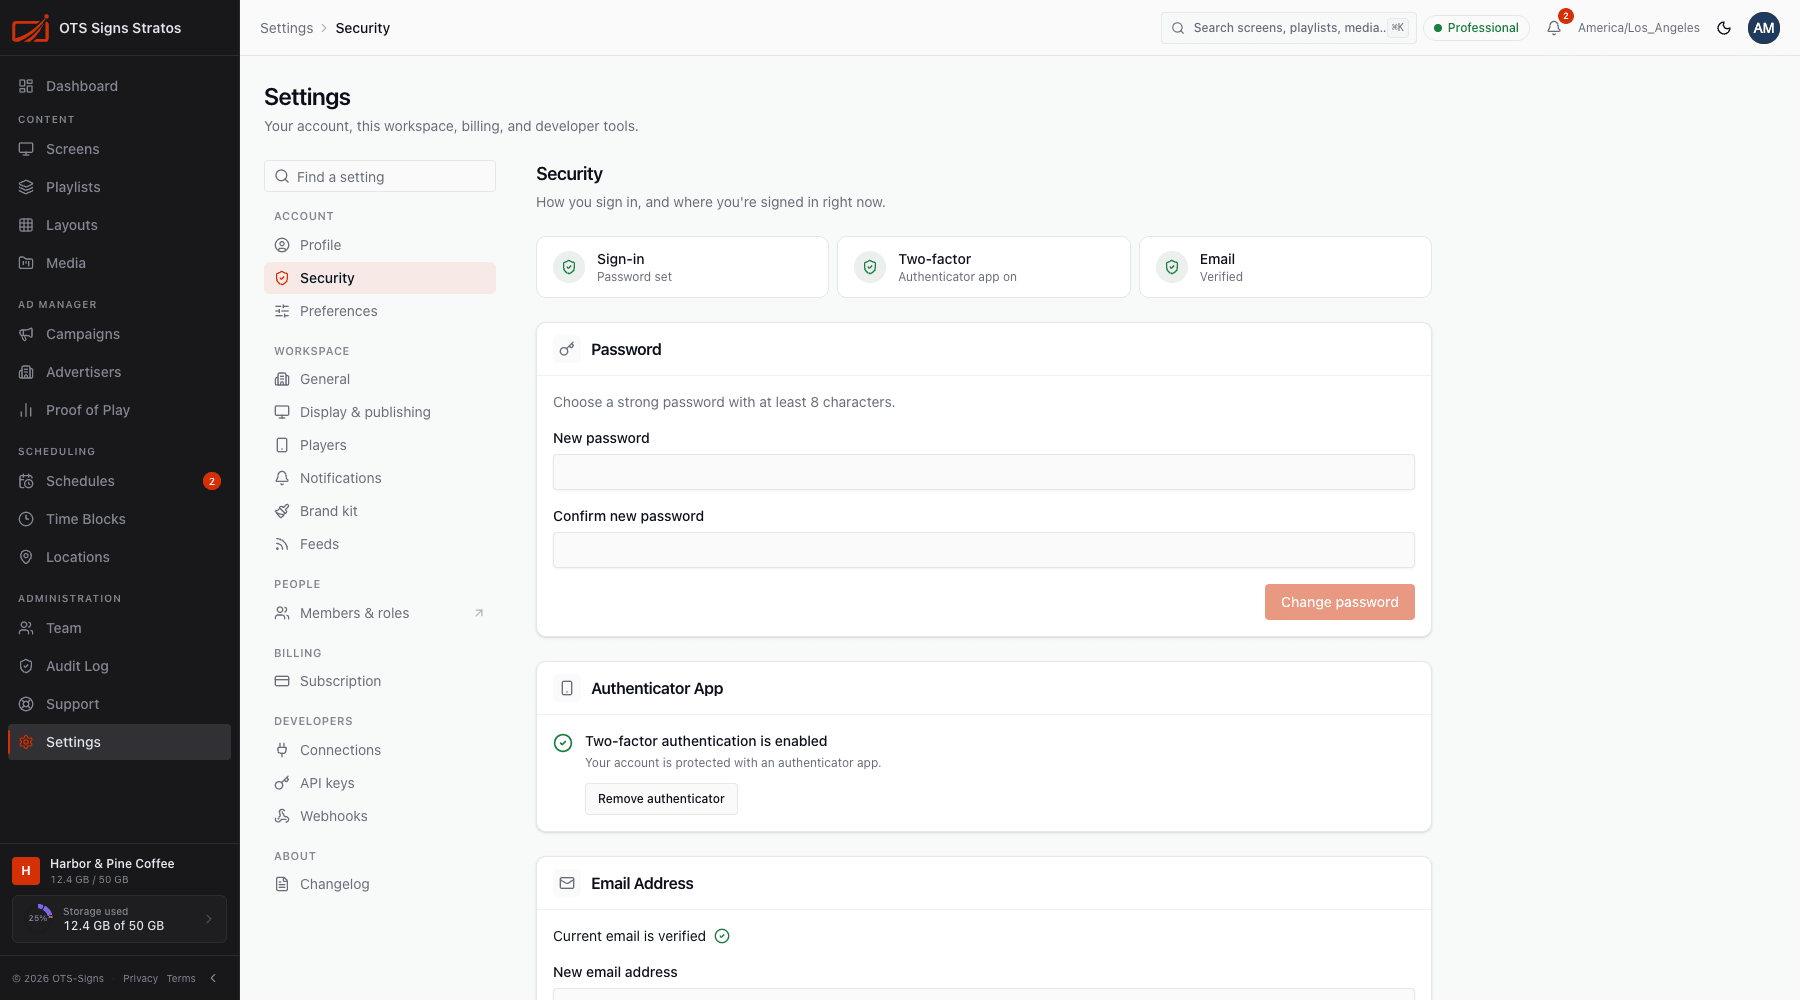The image size is (1800, 1000).
Task: Open Dashboard in the sidebar
Action: pyautogui.click(x=120, y=86)
